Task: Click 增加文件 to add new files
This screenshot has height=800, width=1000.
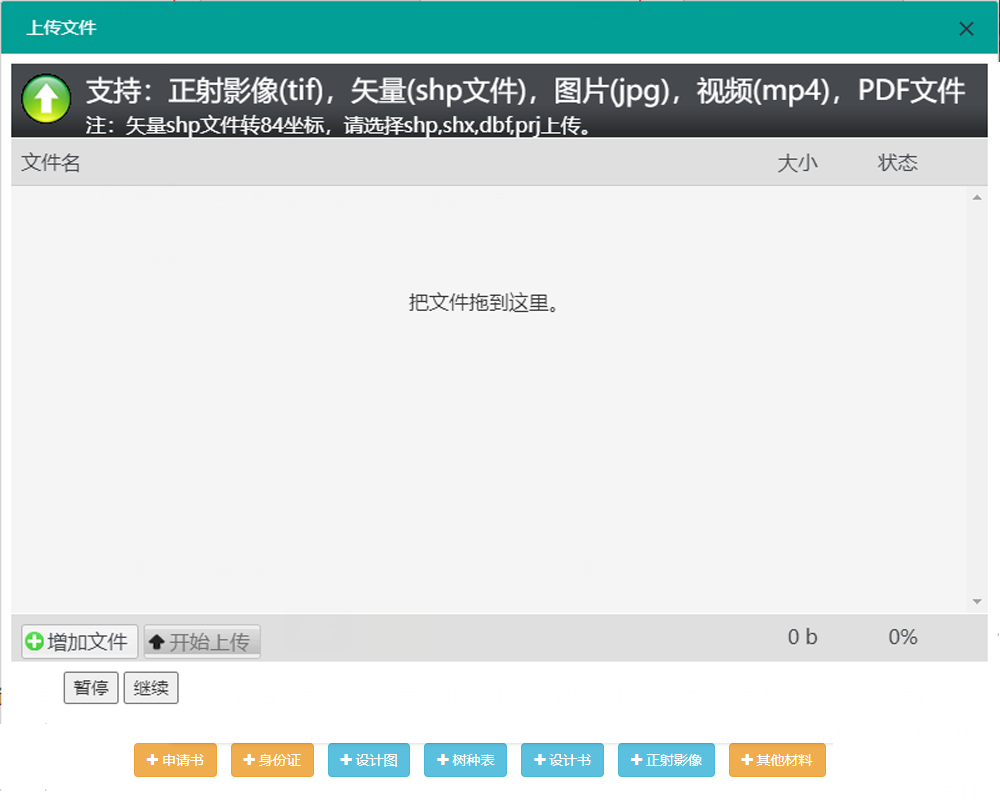Action: point(78,641)
